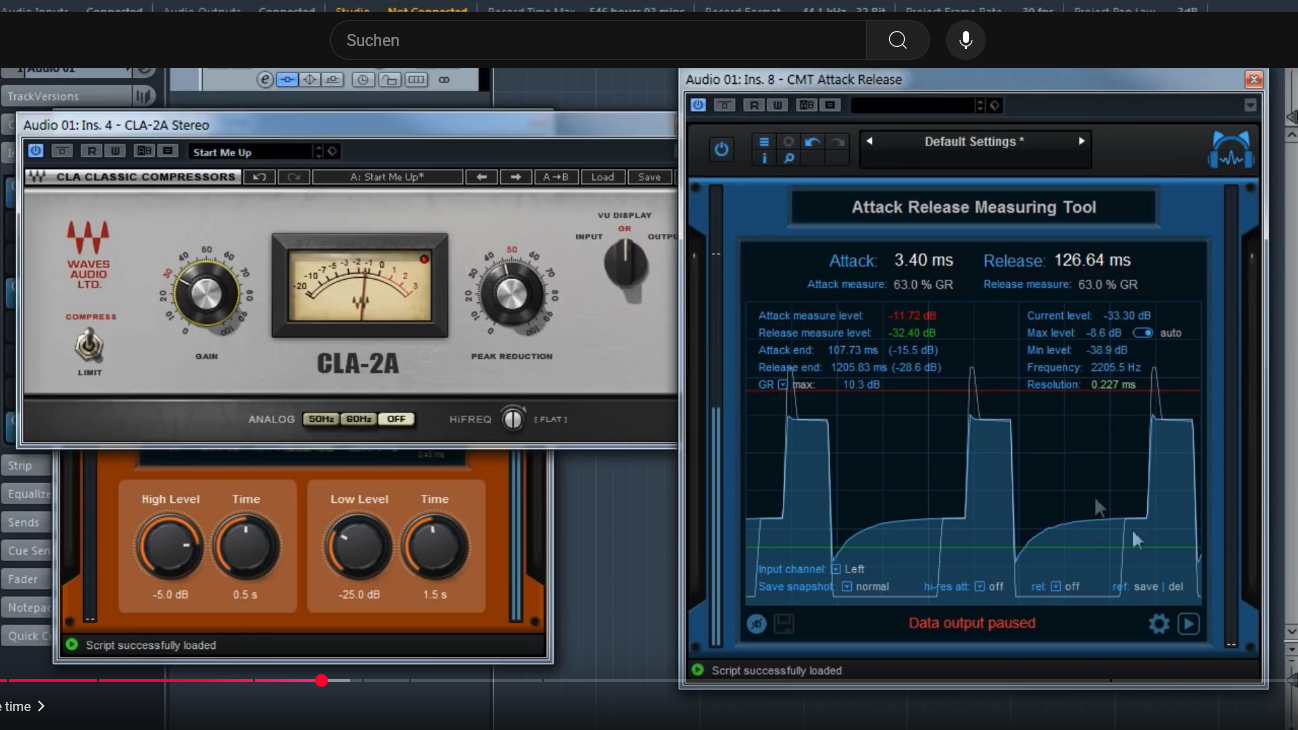Click the Waves Audio logo
The height and width of the screenshot is (730, 1298).
tap(88, 254)
